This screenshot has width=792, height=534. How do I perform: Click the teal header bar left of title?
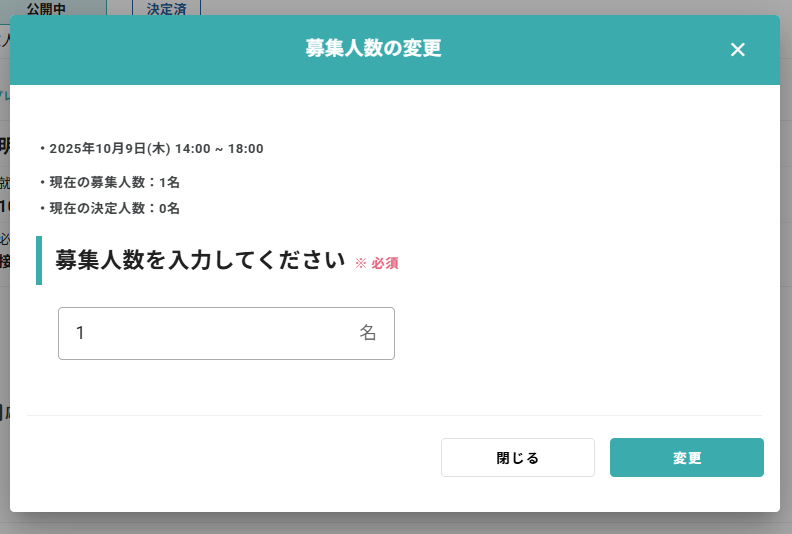(x=150, y=50)
